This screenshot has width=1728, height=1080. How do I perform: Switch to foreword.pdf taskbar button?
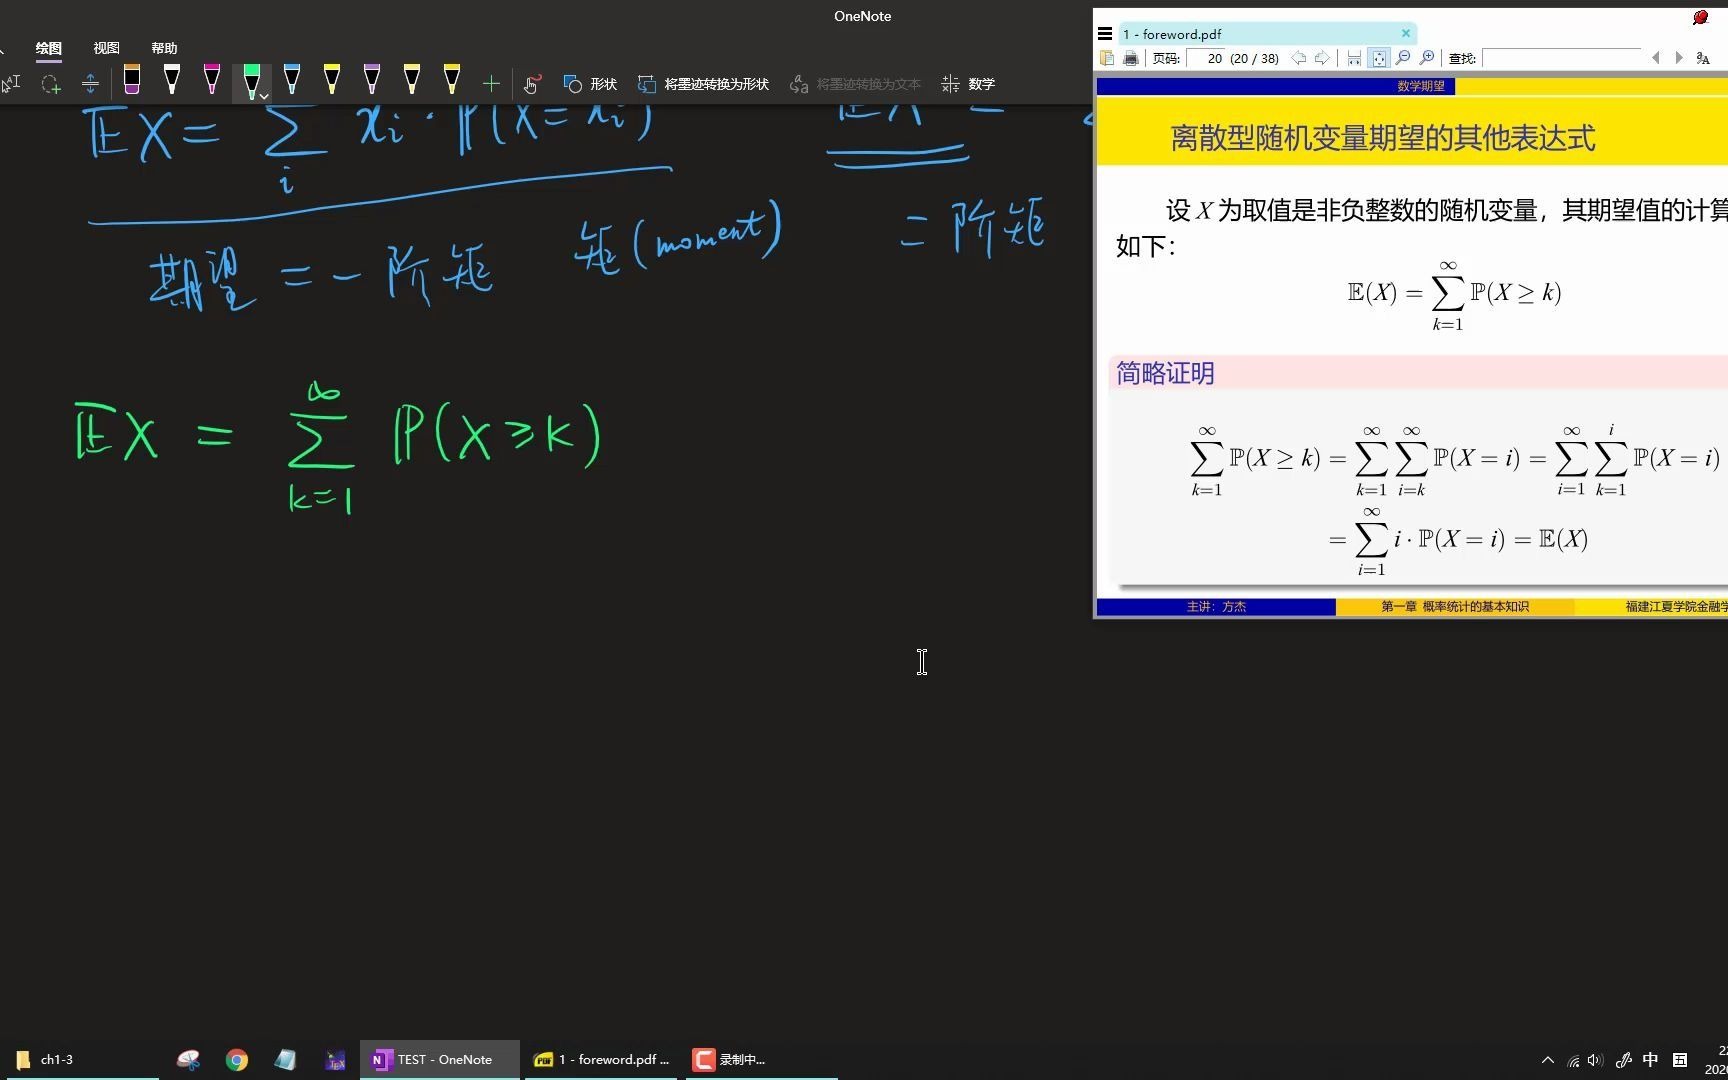pyautogui.click(x=603, y=1059)
